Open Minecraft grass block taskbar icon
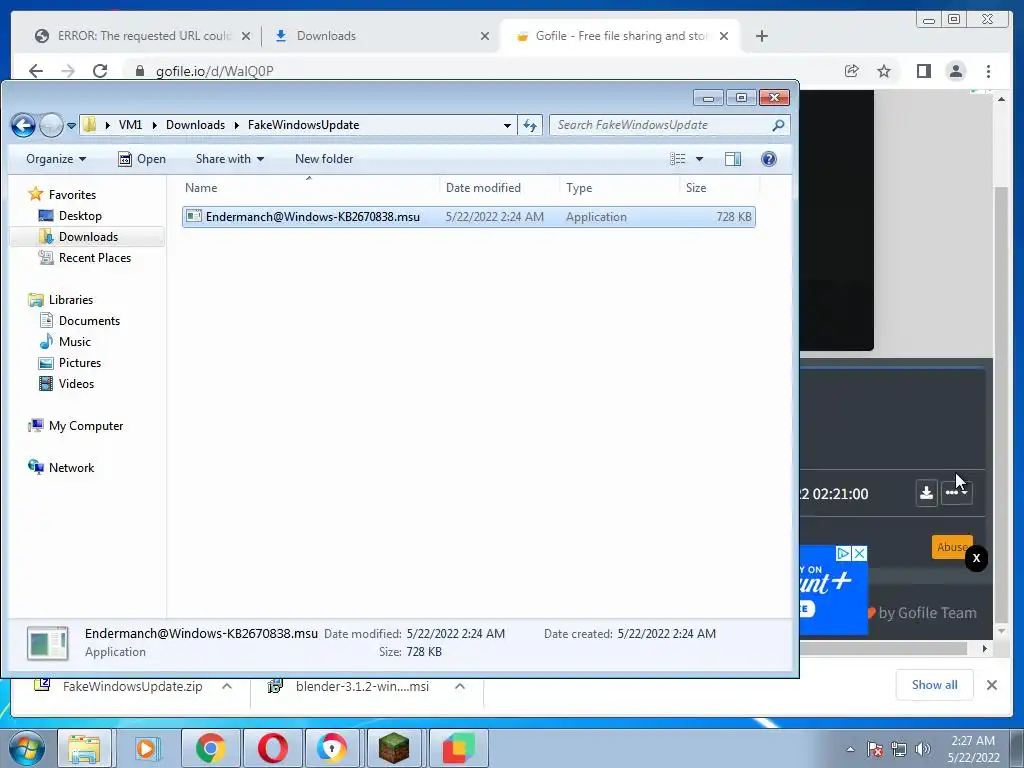The width and height of the screenshot is (1024, 768). click(394, 748)
